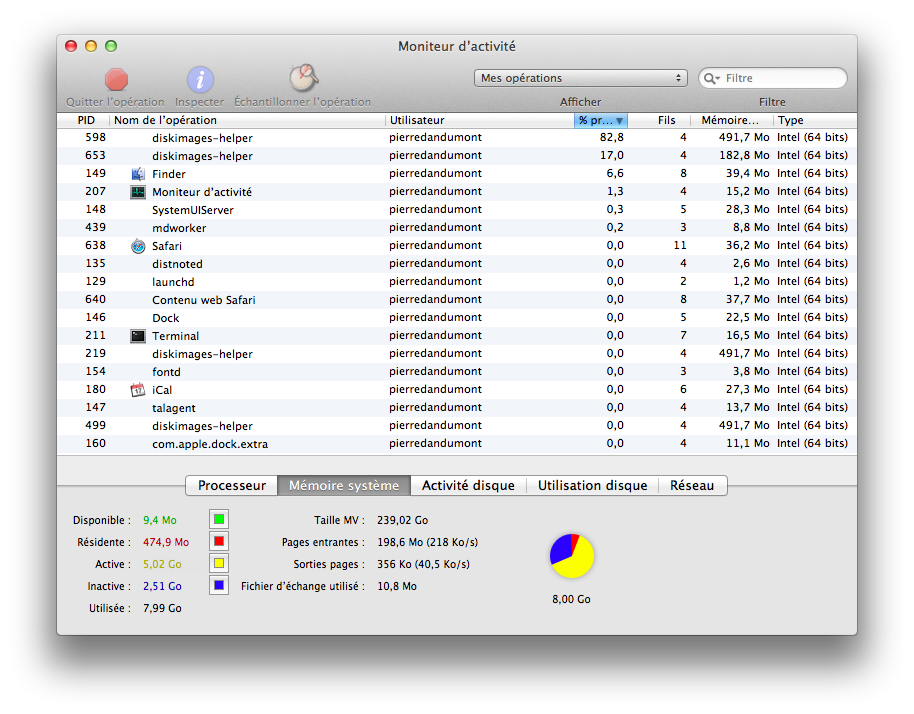Click the 239,02 Go Taille MV value
This screenshot has width=914, height=714.
pyautogui.click(x=402, y=520)
